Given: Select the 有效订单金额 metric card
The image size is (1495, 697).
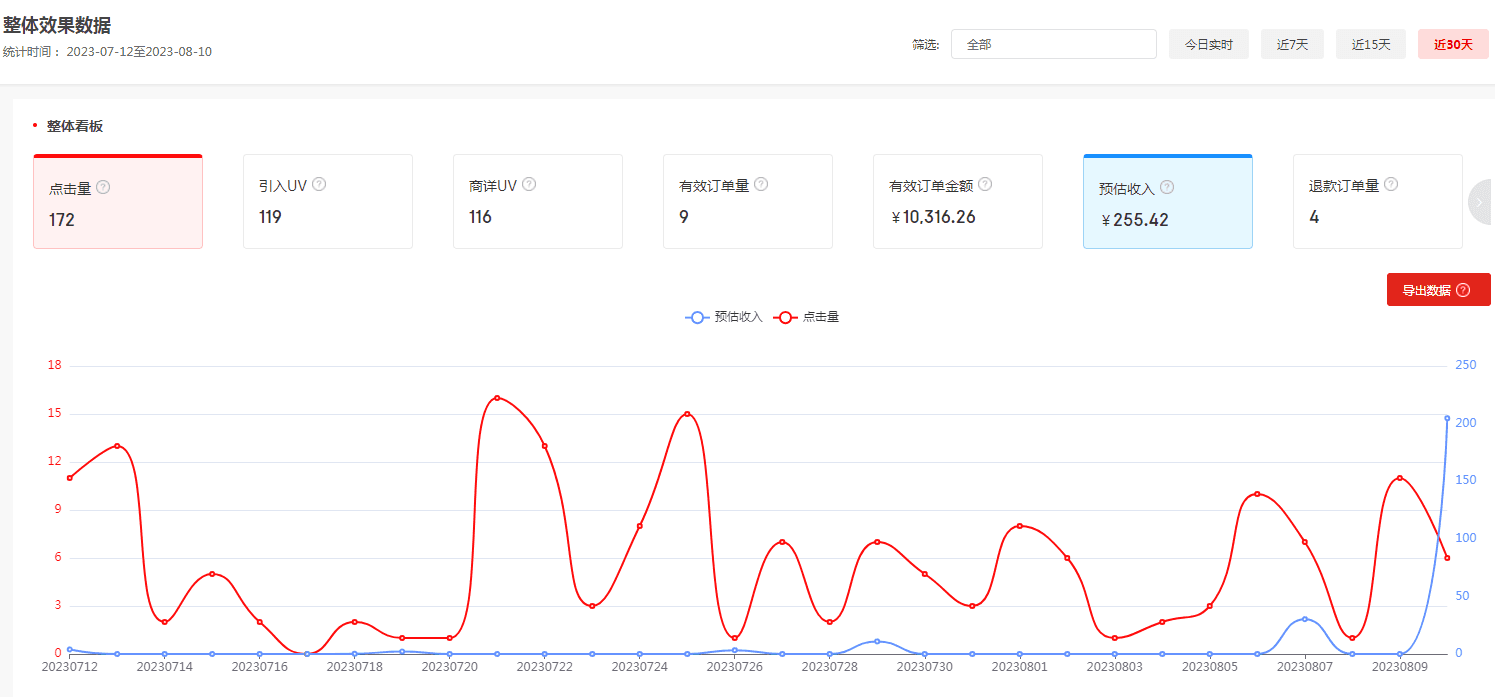Looking at the screenshot, I should (957, 202).
